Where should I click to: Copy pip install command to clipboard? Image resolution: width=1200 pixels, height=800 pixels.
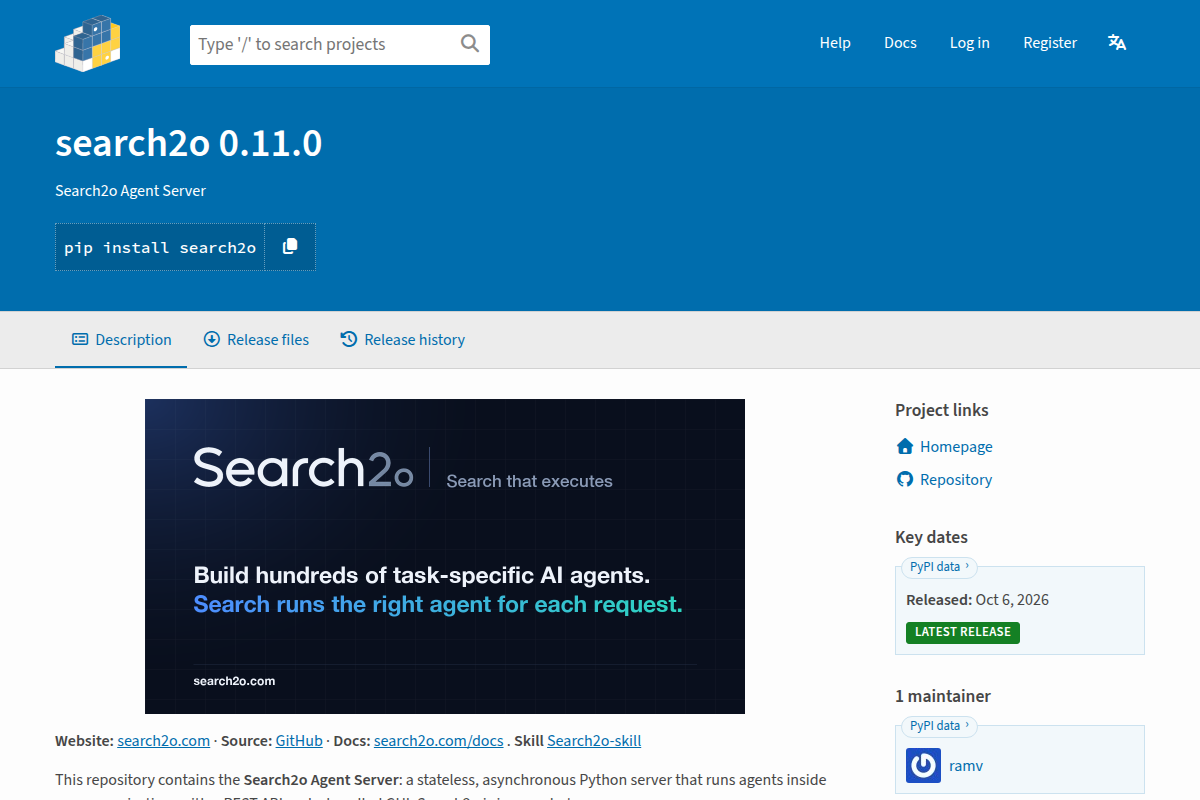290,247
